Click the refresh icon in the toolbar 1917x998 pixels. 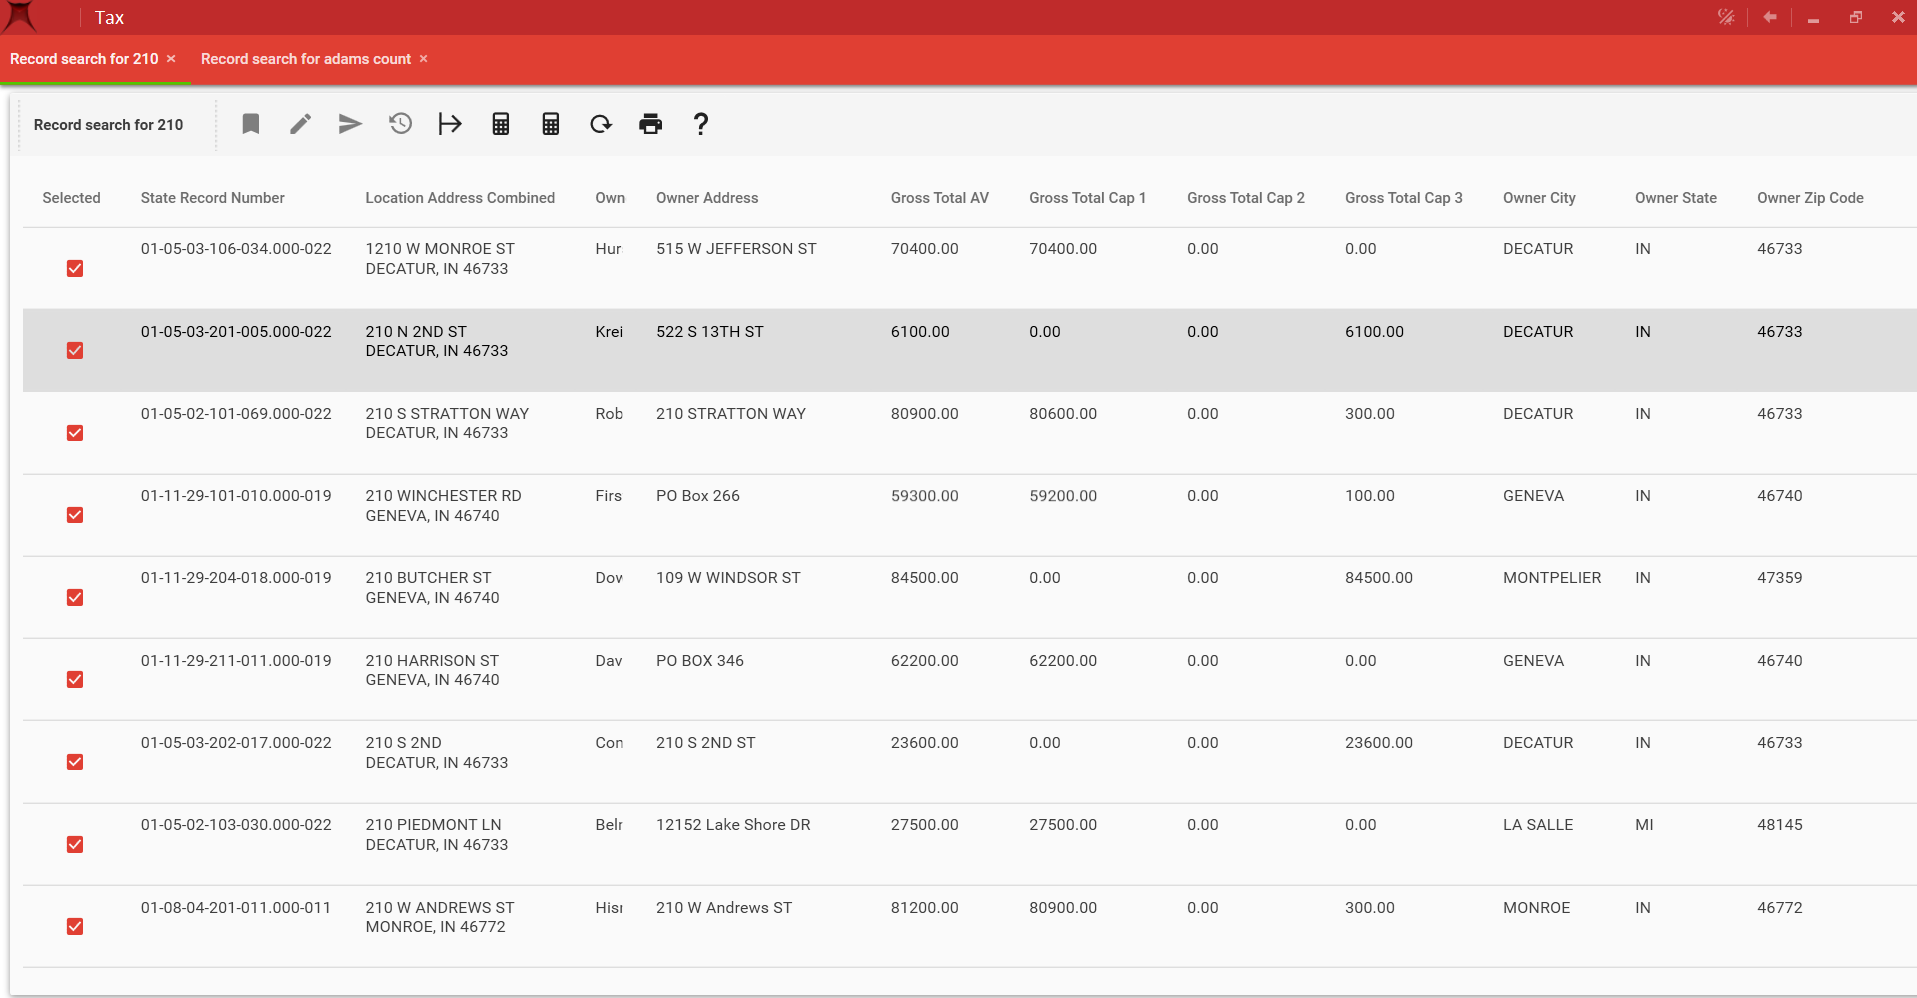pyautogui.click(x=600, y=124)
